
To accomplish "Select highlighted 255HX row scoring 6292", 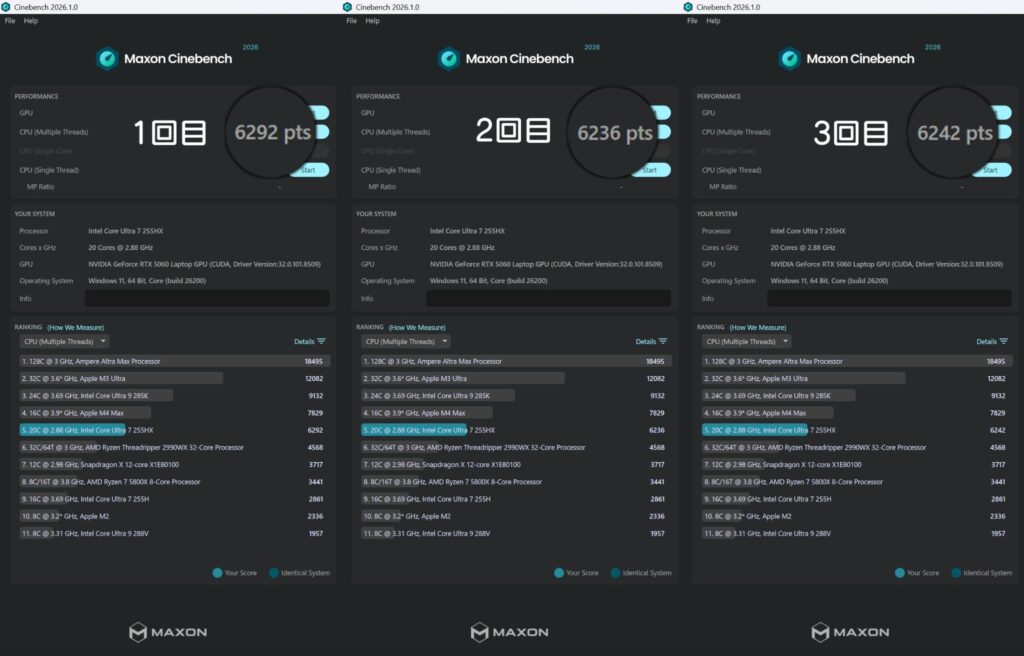I will [174, 430].
